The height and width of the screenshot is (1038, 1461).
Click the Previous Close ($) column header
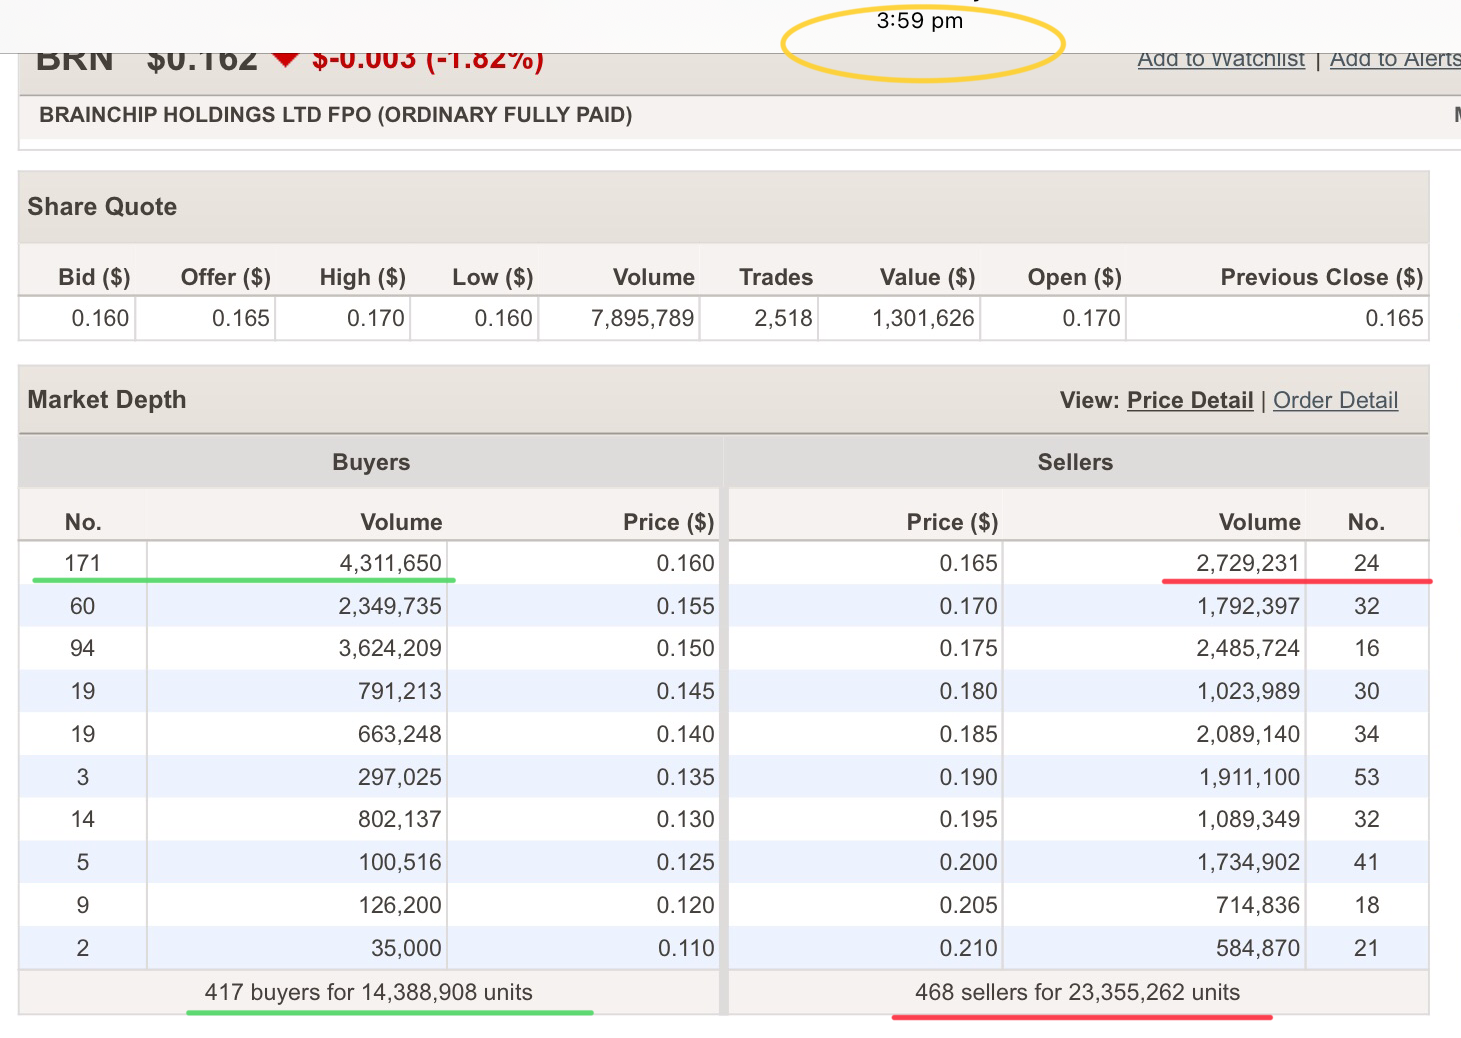[x=1320, y=277]
